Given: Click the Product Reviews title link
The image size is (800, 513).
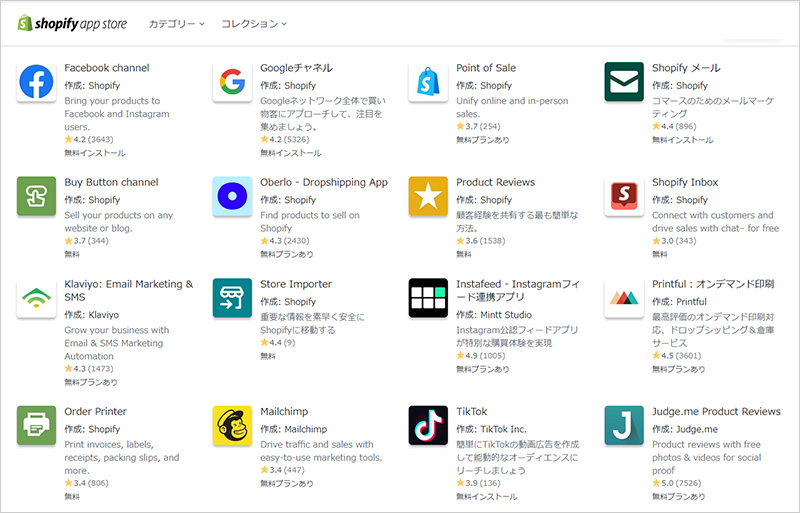Looking at the screenshot, I should (495, 182).
